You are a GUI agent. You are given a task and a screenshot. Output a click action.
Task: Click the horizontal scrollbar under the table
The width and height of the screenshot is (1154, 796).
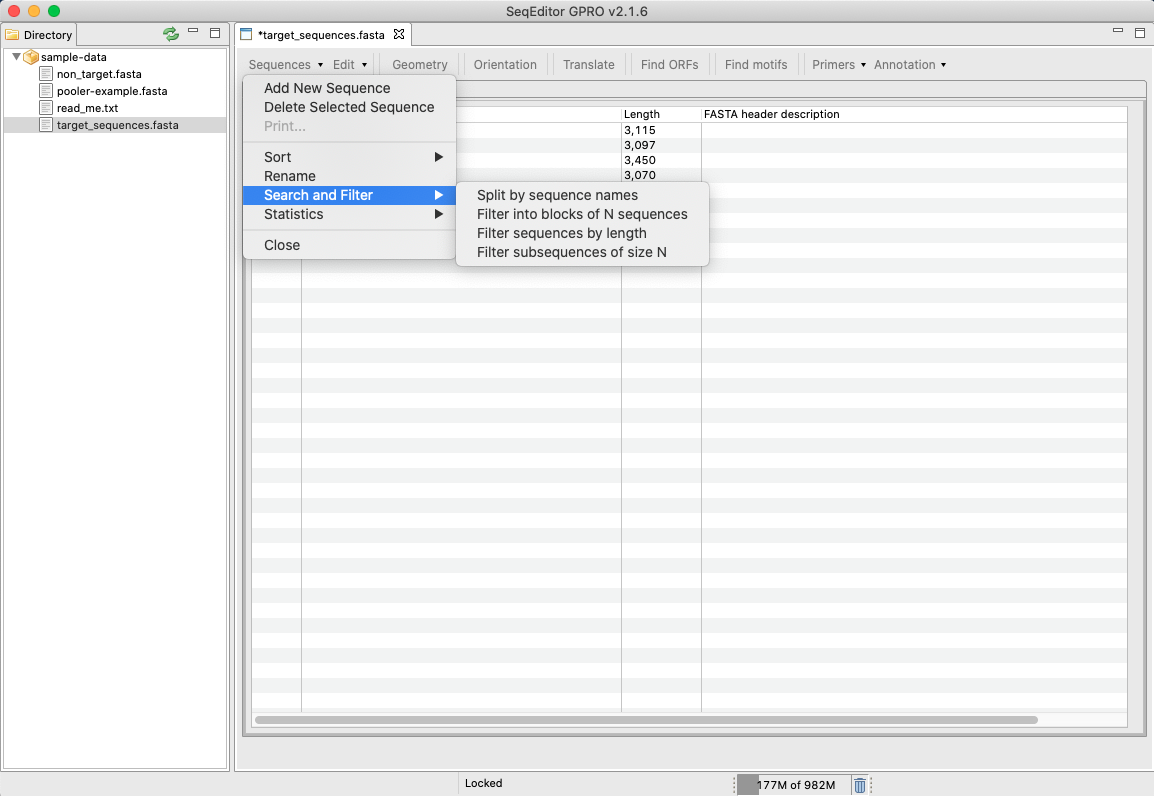tap(646, 720)
